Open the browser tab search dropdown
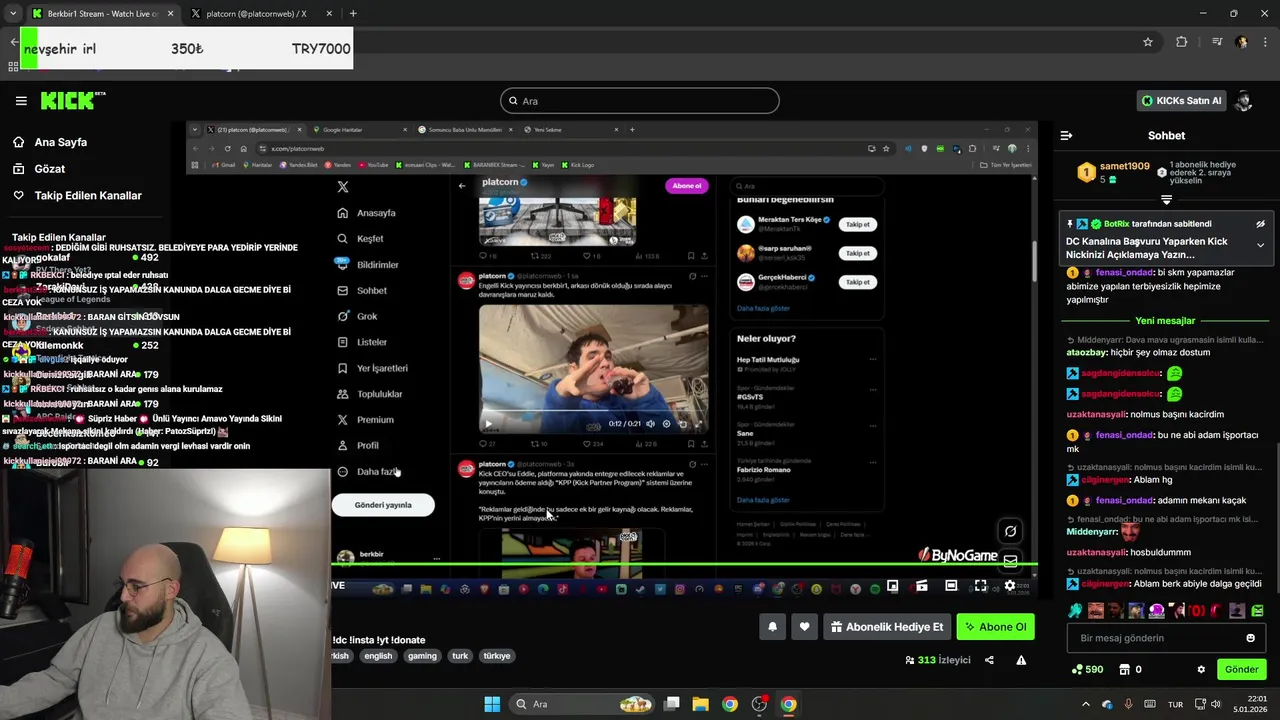The height and width of the screenshot is (720, 1280). click(13, 14)
